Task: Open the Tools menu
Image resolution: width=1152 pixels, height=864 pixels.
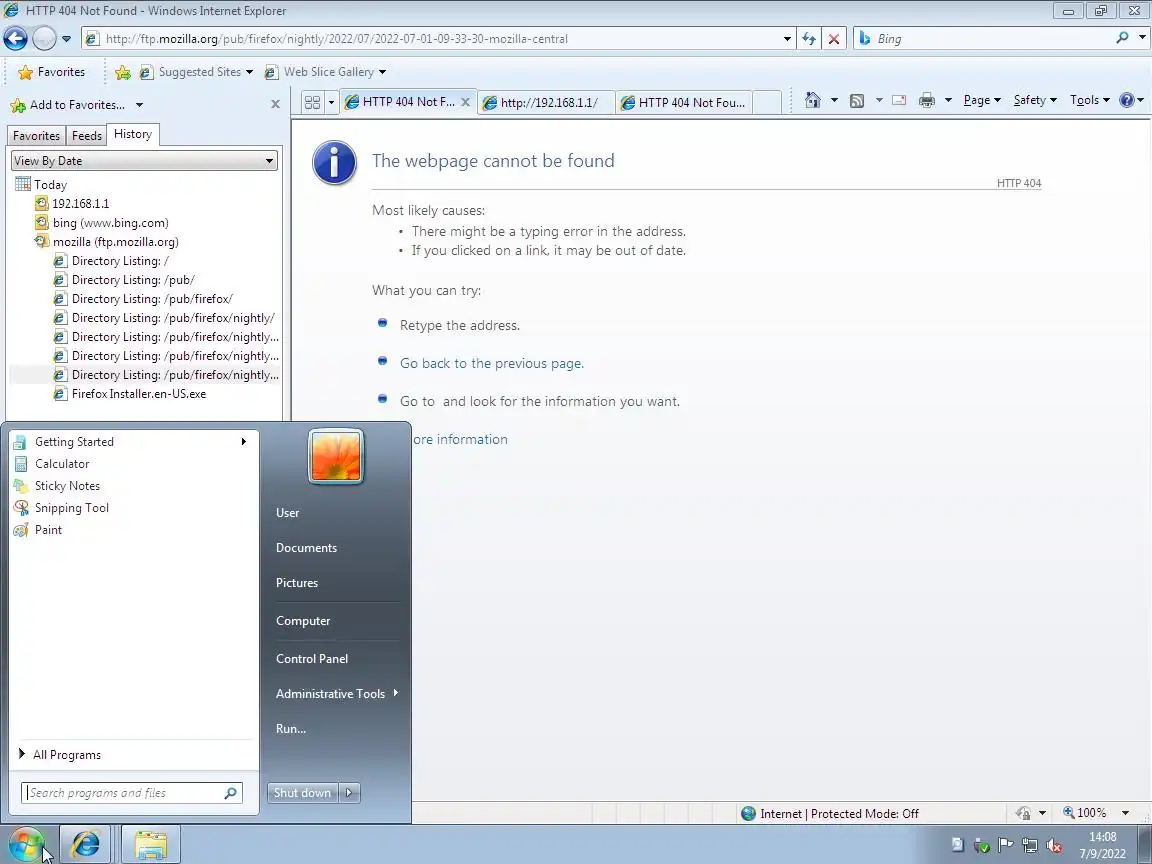Action: click(x=1090, y=101)
